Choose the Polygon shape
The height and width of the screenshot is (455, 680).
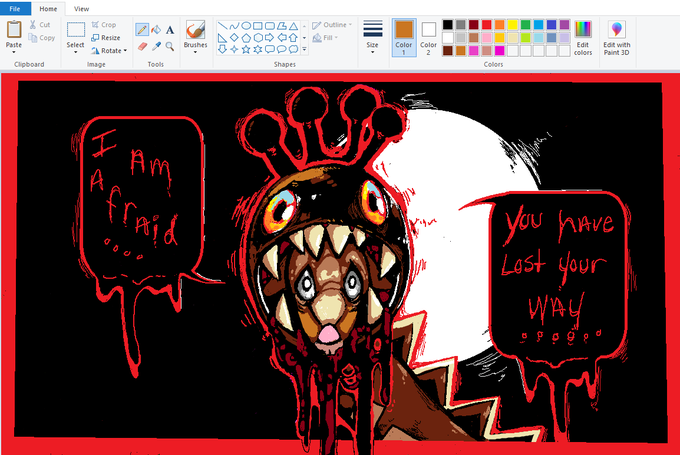281,26
